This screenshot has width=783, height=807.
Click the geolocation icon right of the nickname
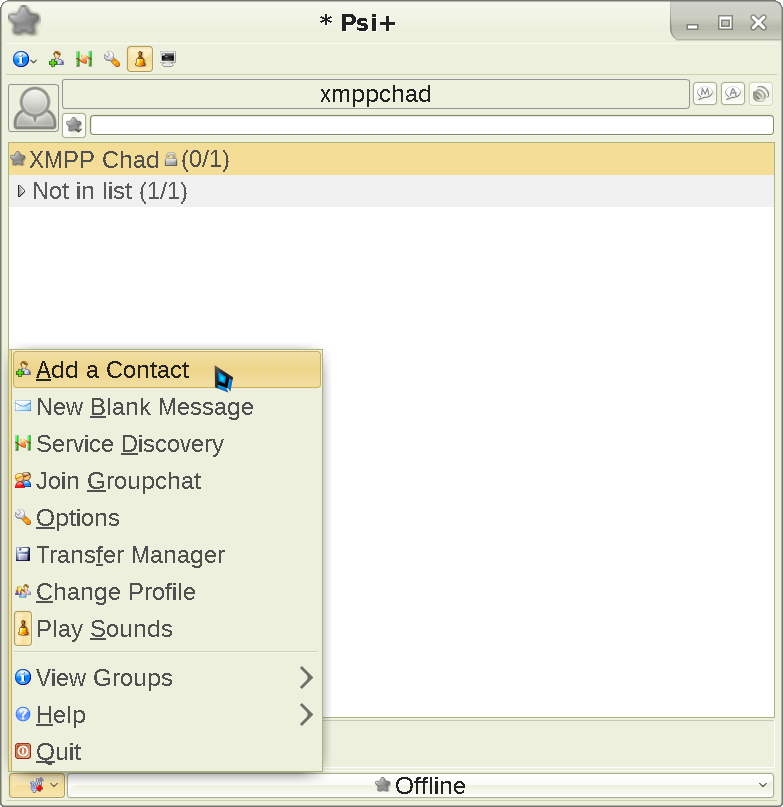point(761,94)
